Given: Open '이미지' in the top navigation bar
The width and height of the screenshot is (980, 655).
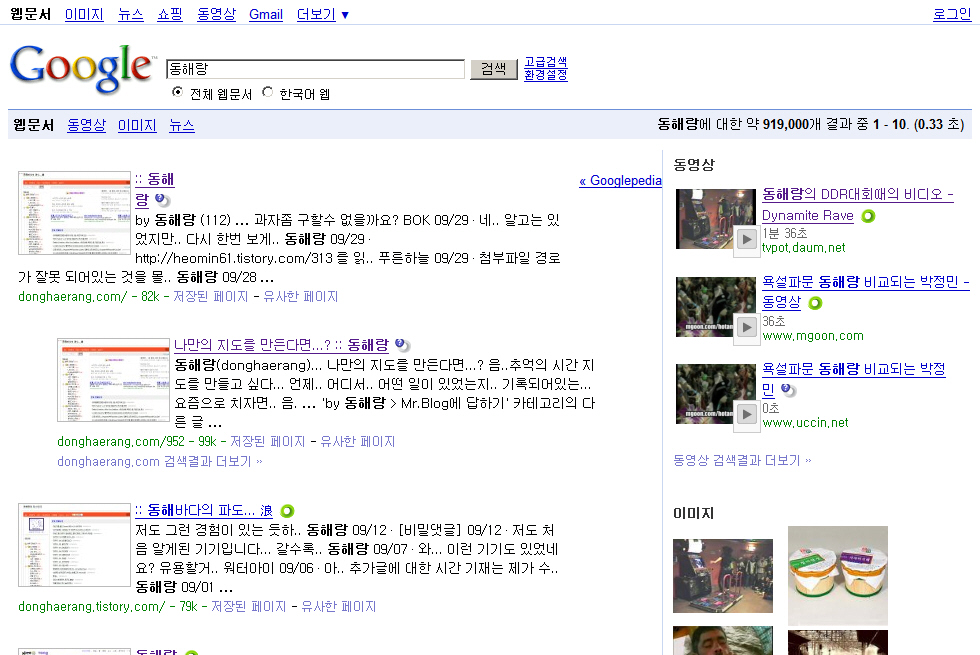Looking at the screenshot, I should [84, 14].
